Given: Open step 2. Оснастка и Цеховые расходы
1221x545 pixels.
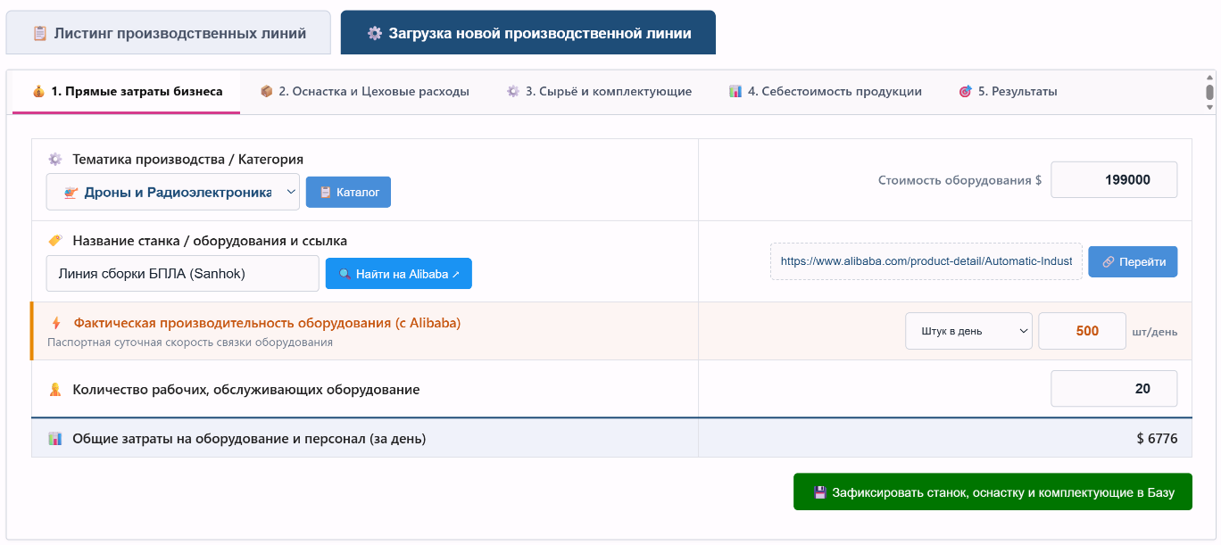Looking at the screenshot, I should [x=364, y=91].
